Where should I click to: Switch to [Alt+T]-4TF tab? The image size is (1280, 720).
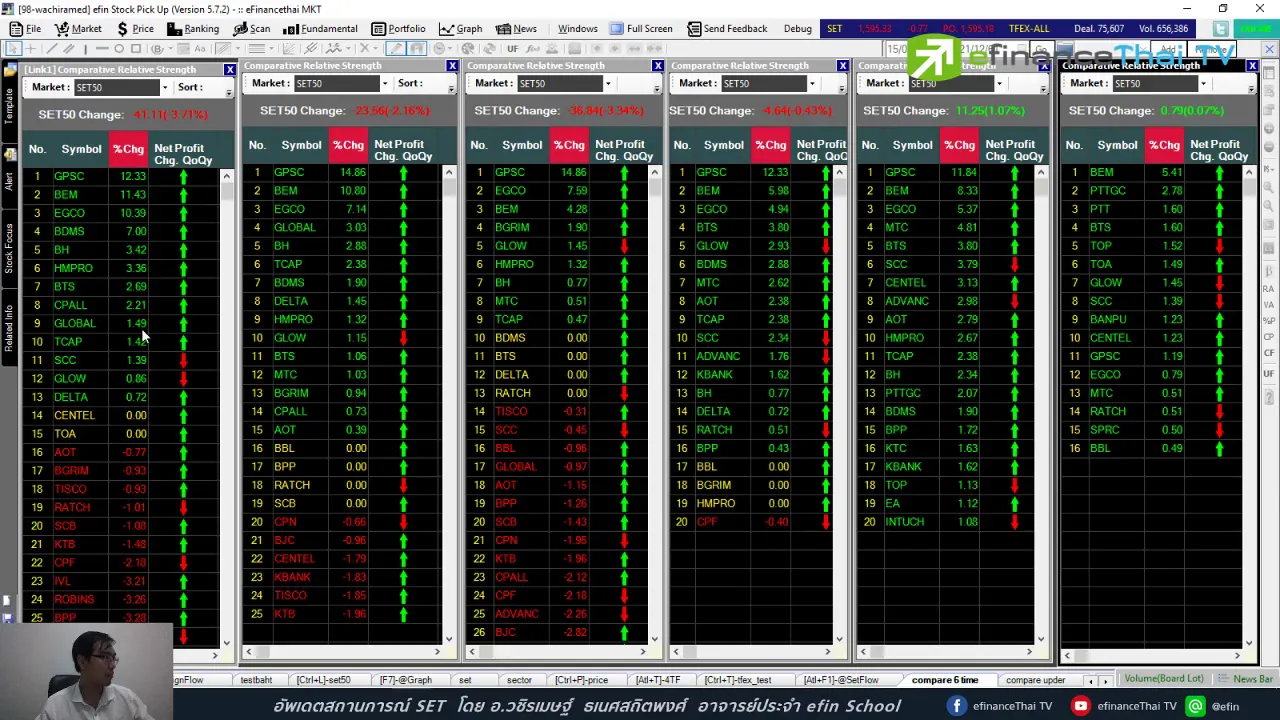click(657, 680)
